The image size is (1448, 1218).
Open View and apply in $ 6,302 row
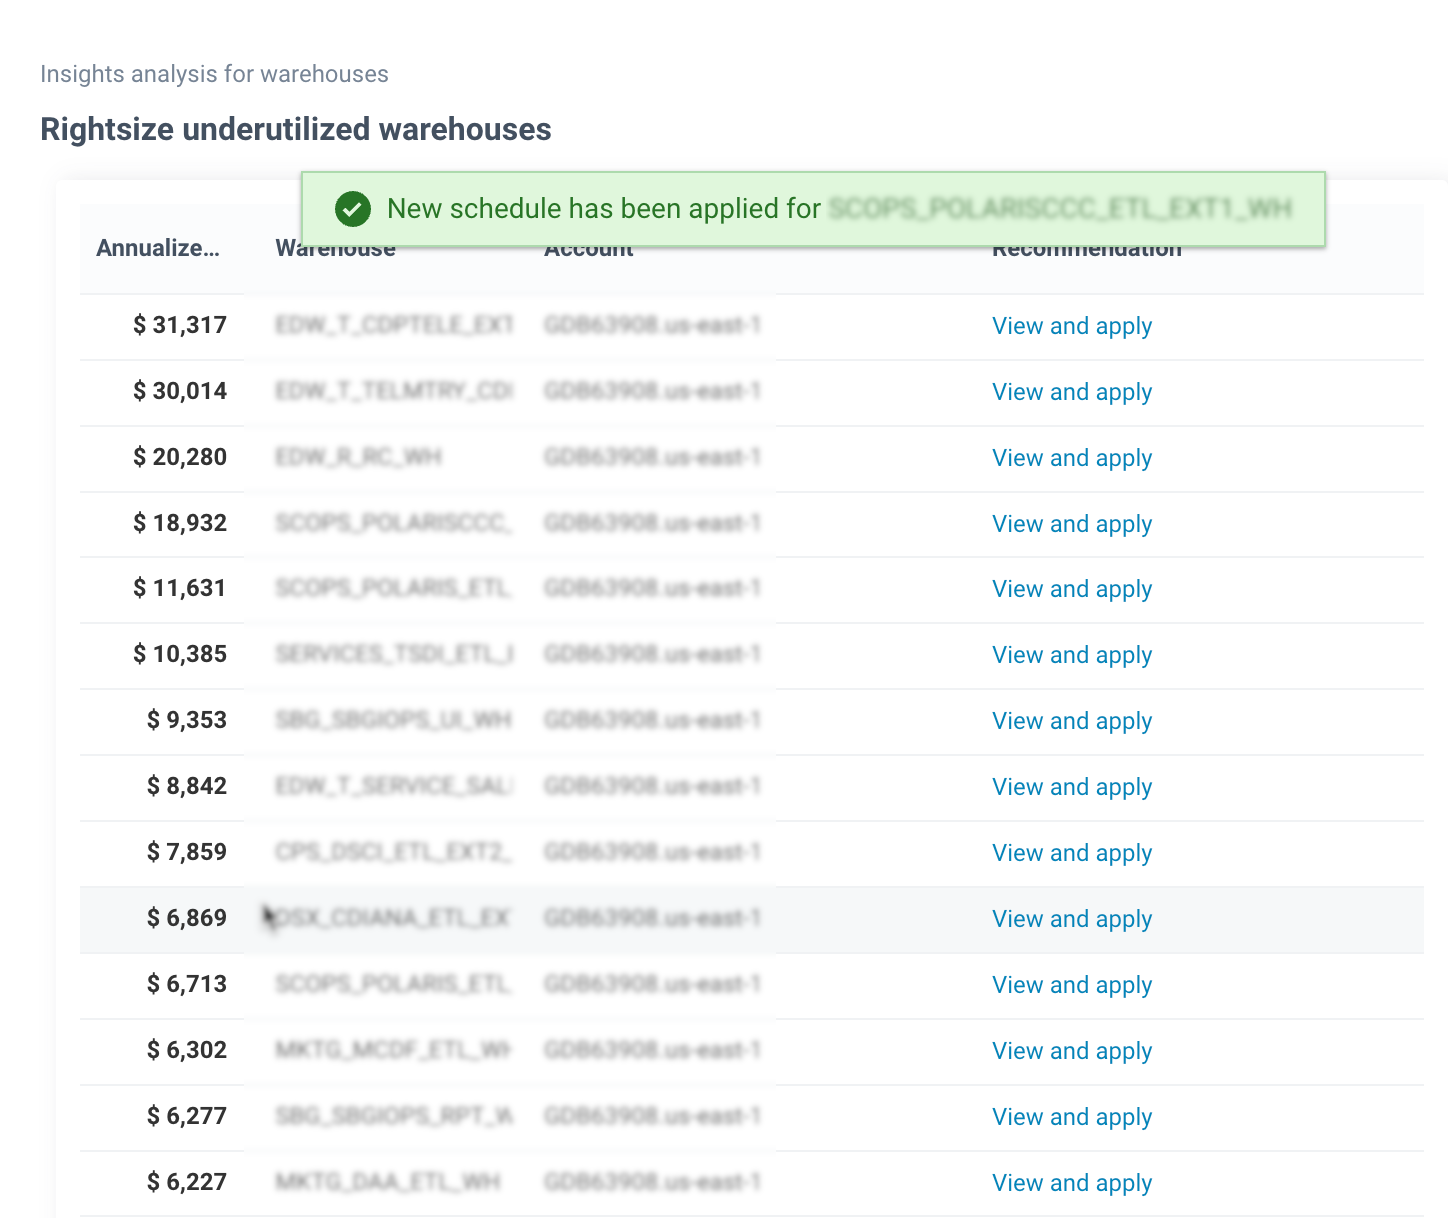click(x=1071, y=1051)
